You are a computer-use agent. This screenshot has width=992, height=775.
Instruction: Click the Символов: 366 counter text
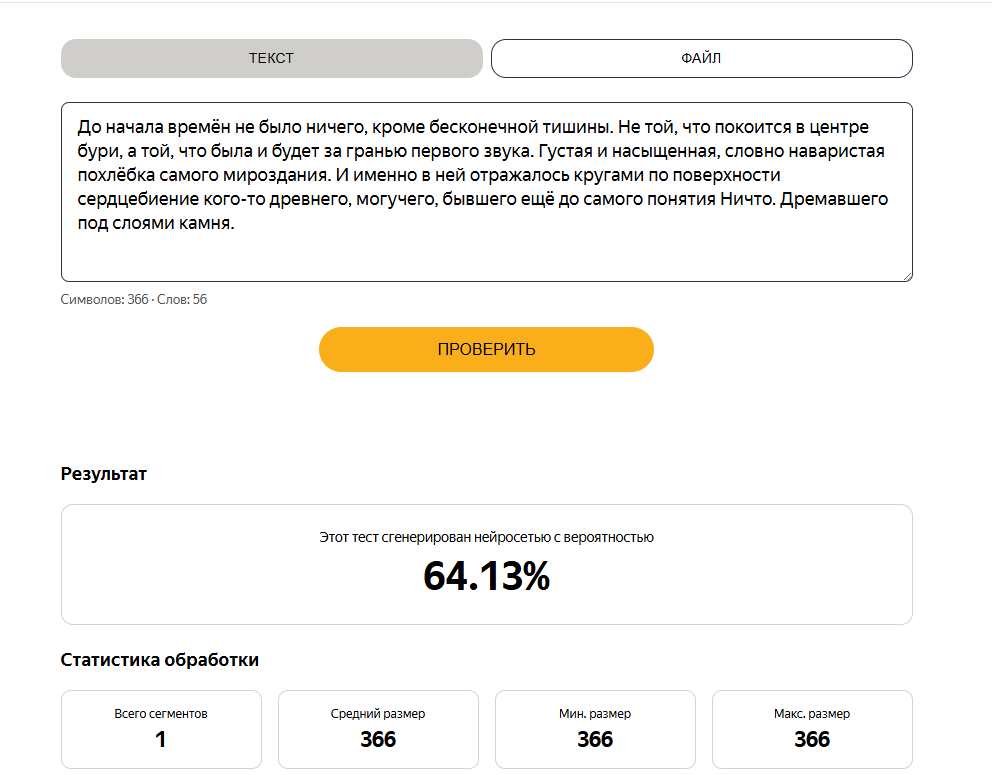coord(104,299)
